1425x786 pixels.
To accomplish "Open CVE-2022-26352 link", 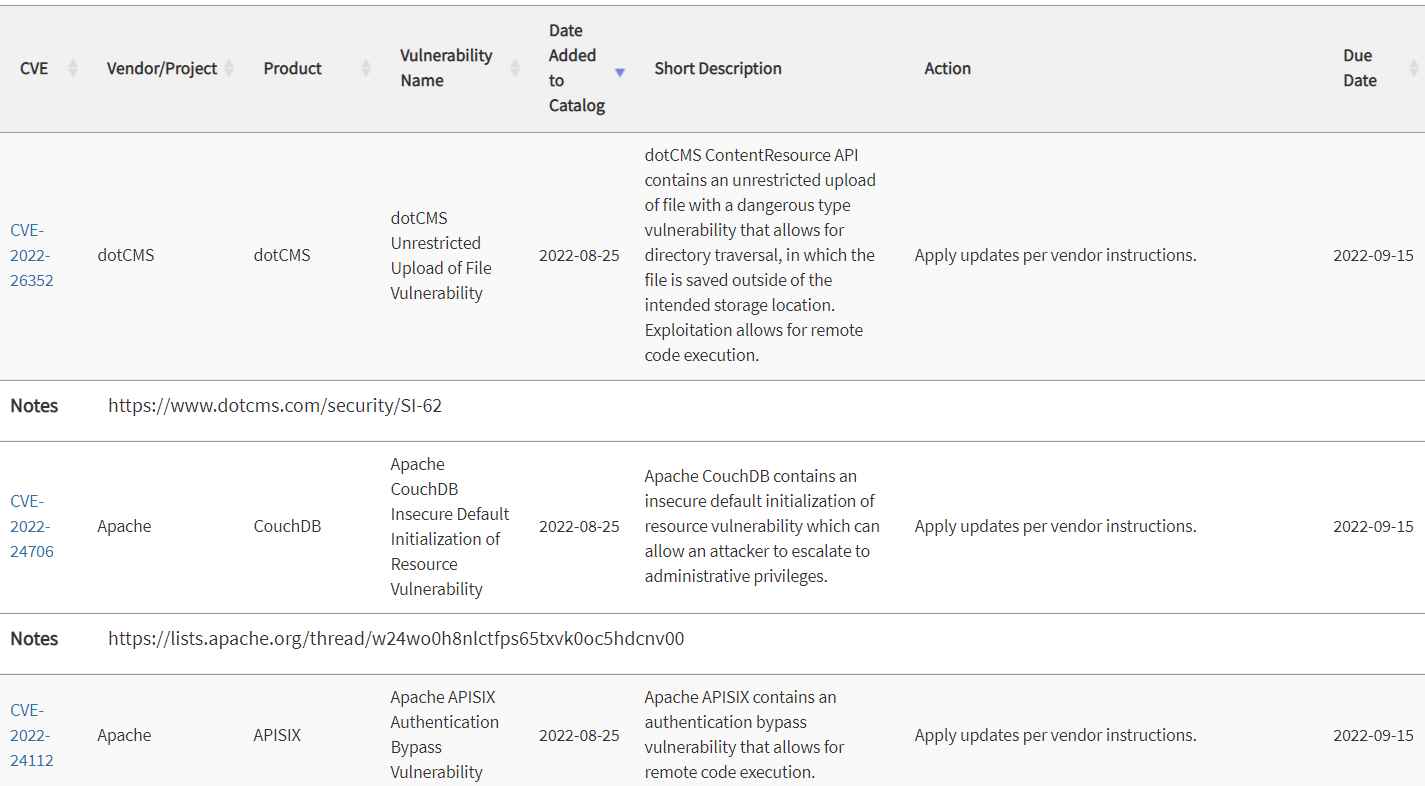I will 31,255.
